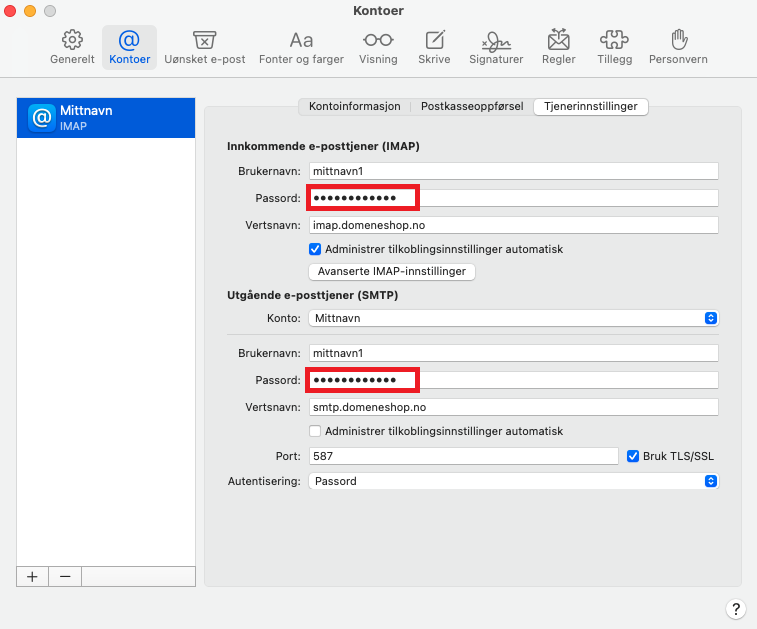
Task: Uncheck IMAP Administrer tilkoblingsinnstillinger automatisk
Action: (x=315, y=249)
